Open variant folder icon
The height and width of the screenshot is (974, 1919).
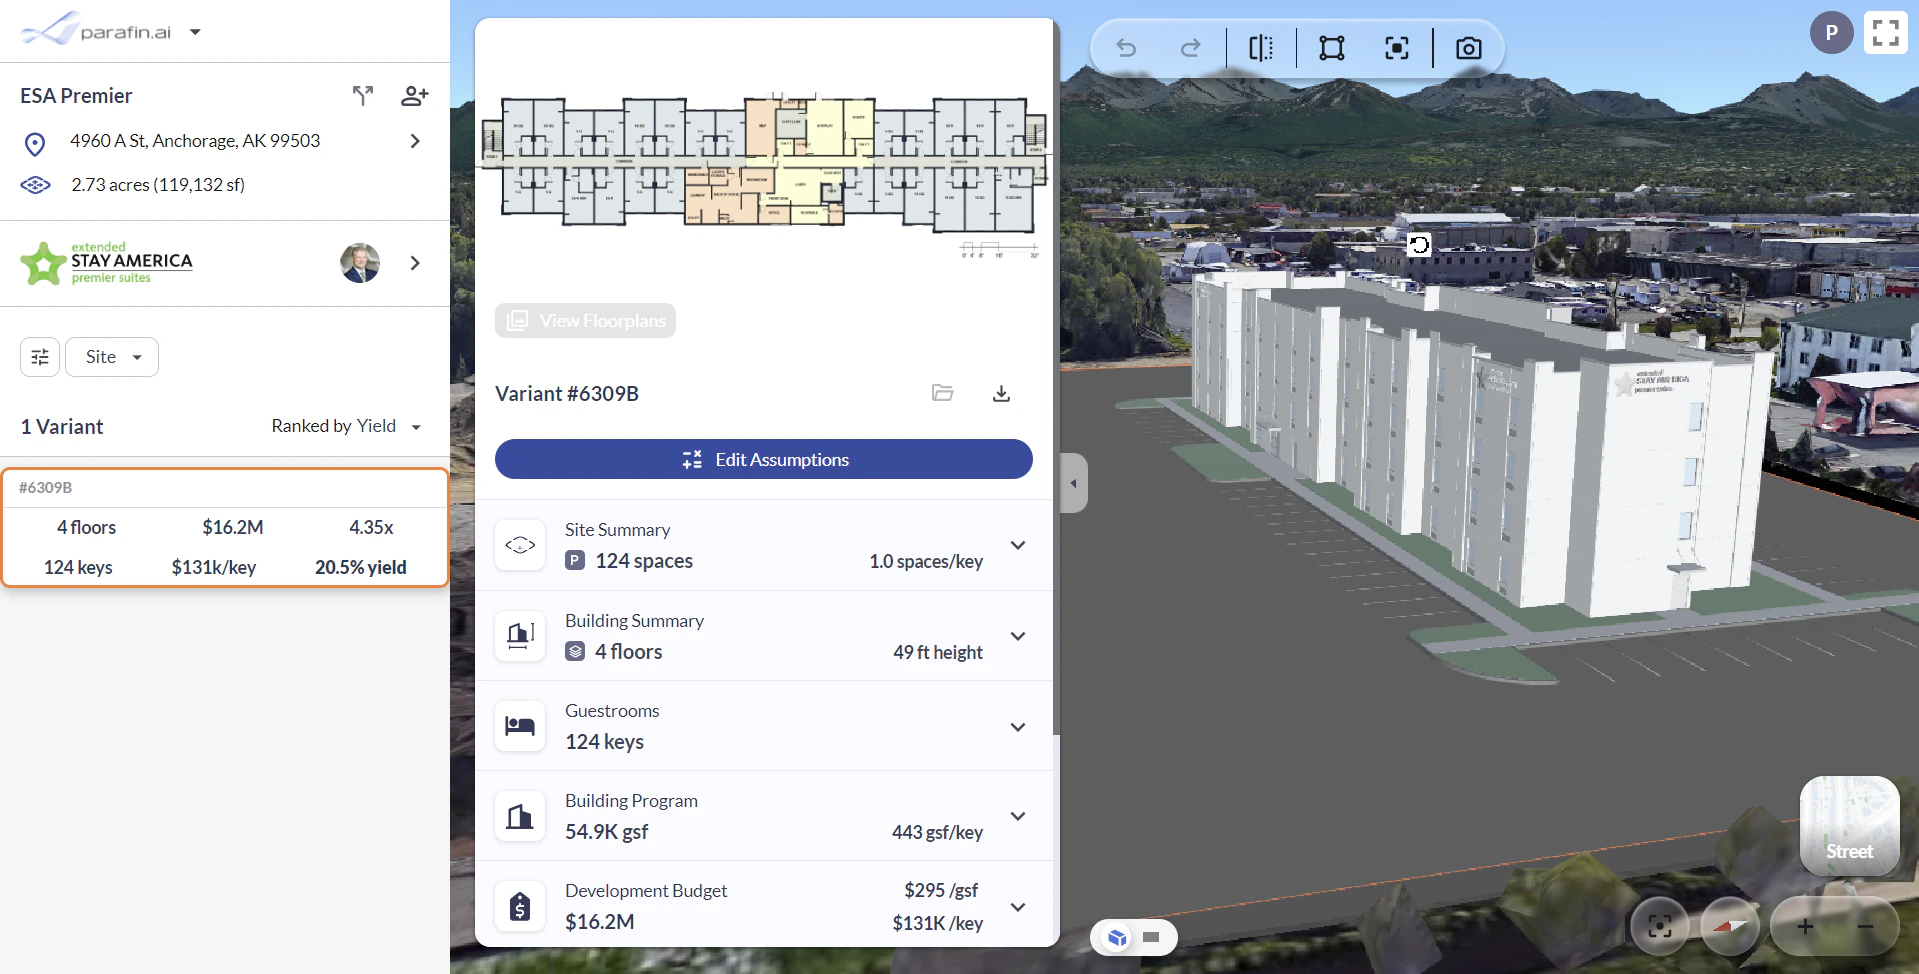(x=942, y=393)
